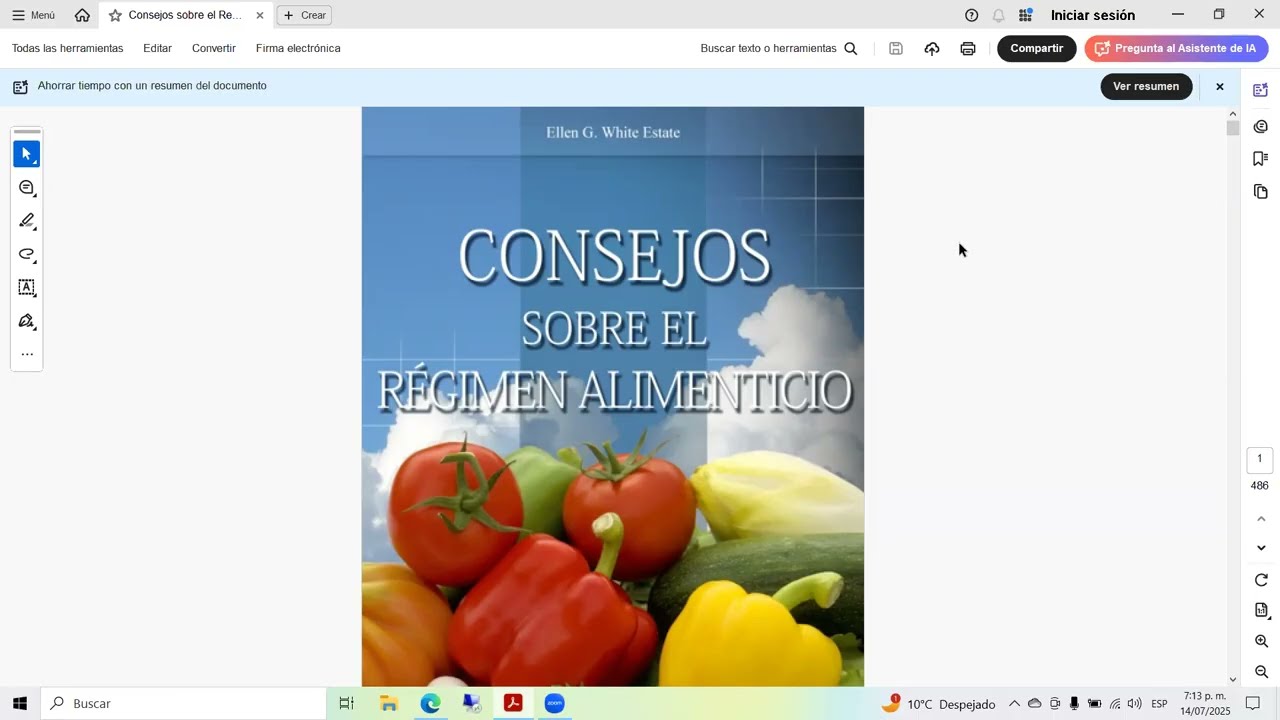
Task: Go to previous page with up chevron
Action: click(1261, 519)
